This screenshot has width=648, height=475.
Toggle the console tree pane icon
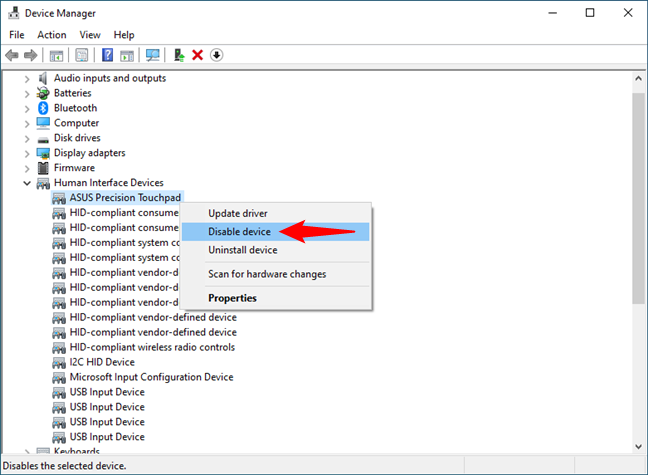pos(56,55)
